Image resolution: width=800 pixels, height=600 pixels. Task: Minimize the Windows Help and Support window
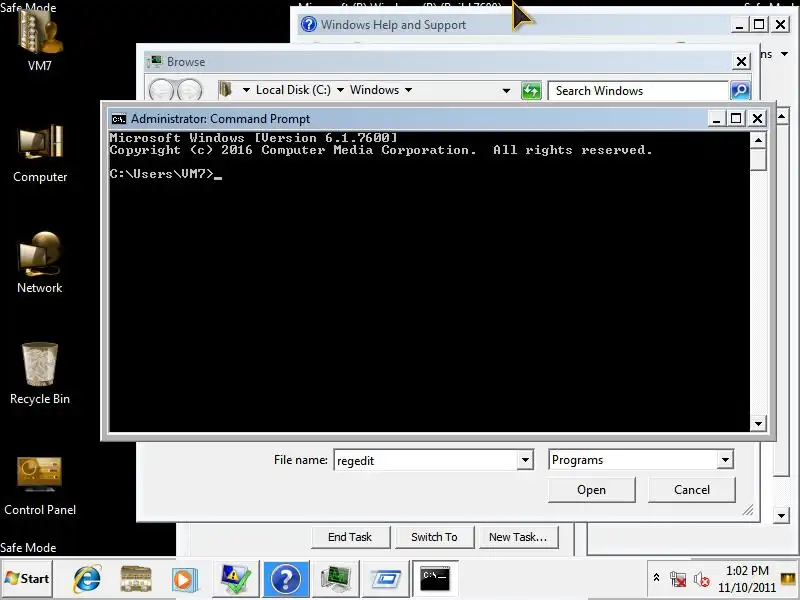coord(739,25)
